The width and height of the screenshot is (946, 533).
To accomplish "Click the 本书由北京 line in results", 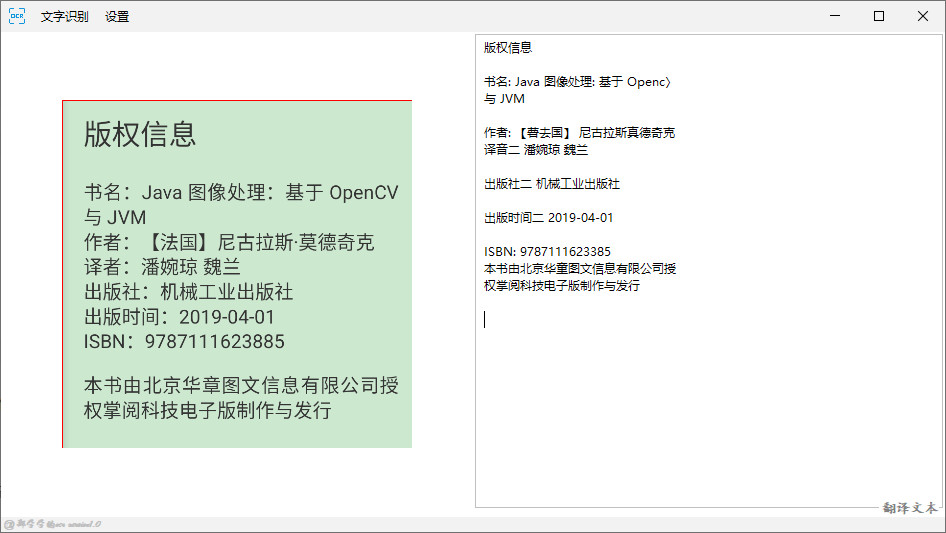I will pos(580,268).
